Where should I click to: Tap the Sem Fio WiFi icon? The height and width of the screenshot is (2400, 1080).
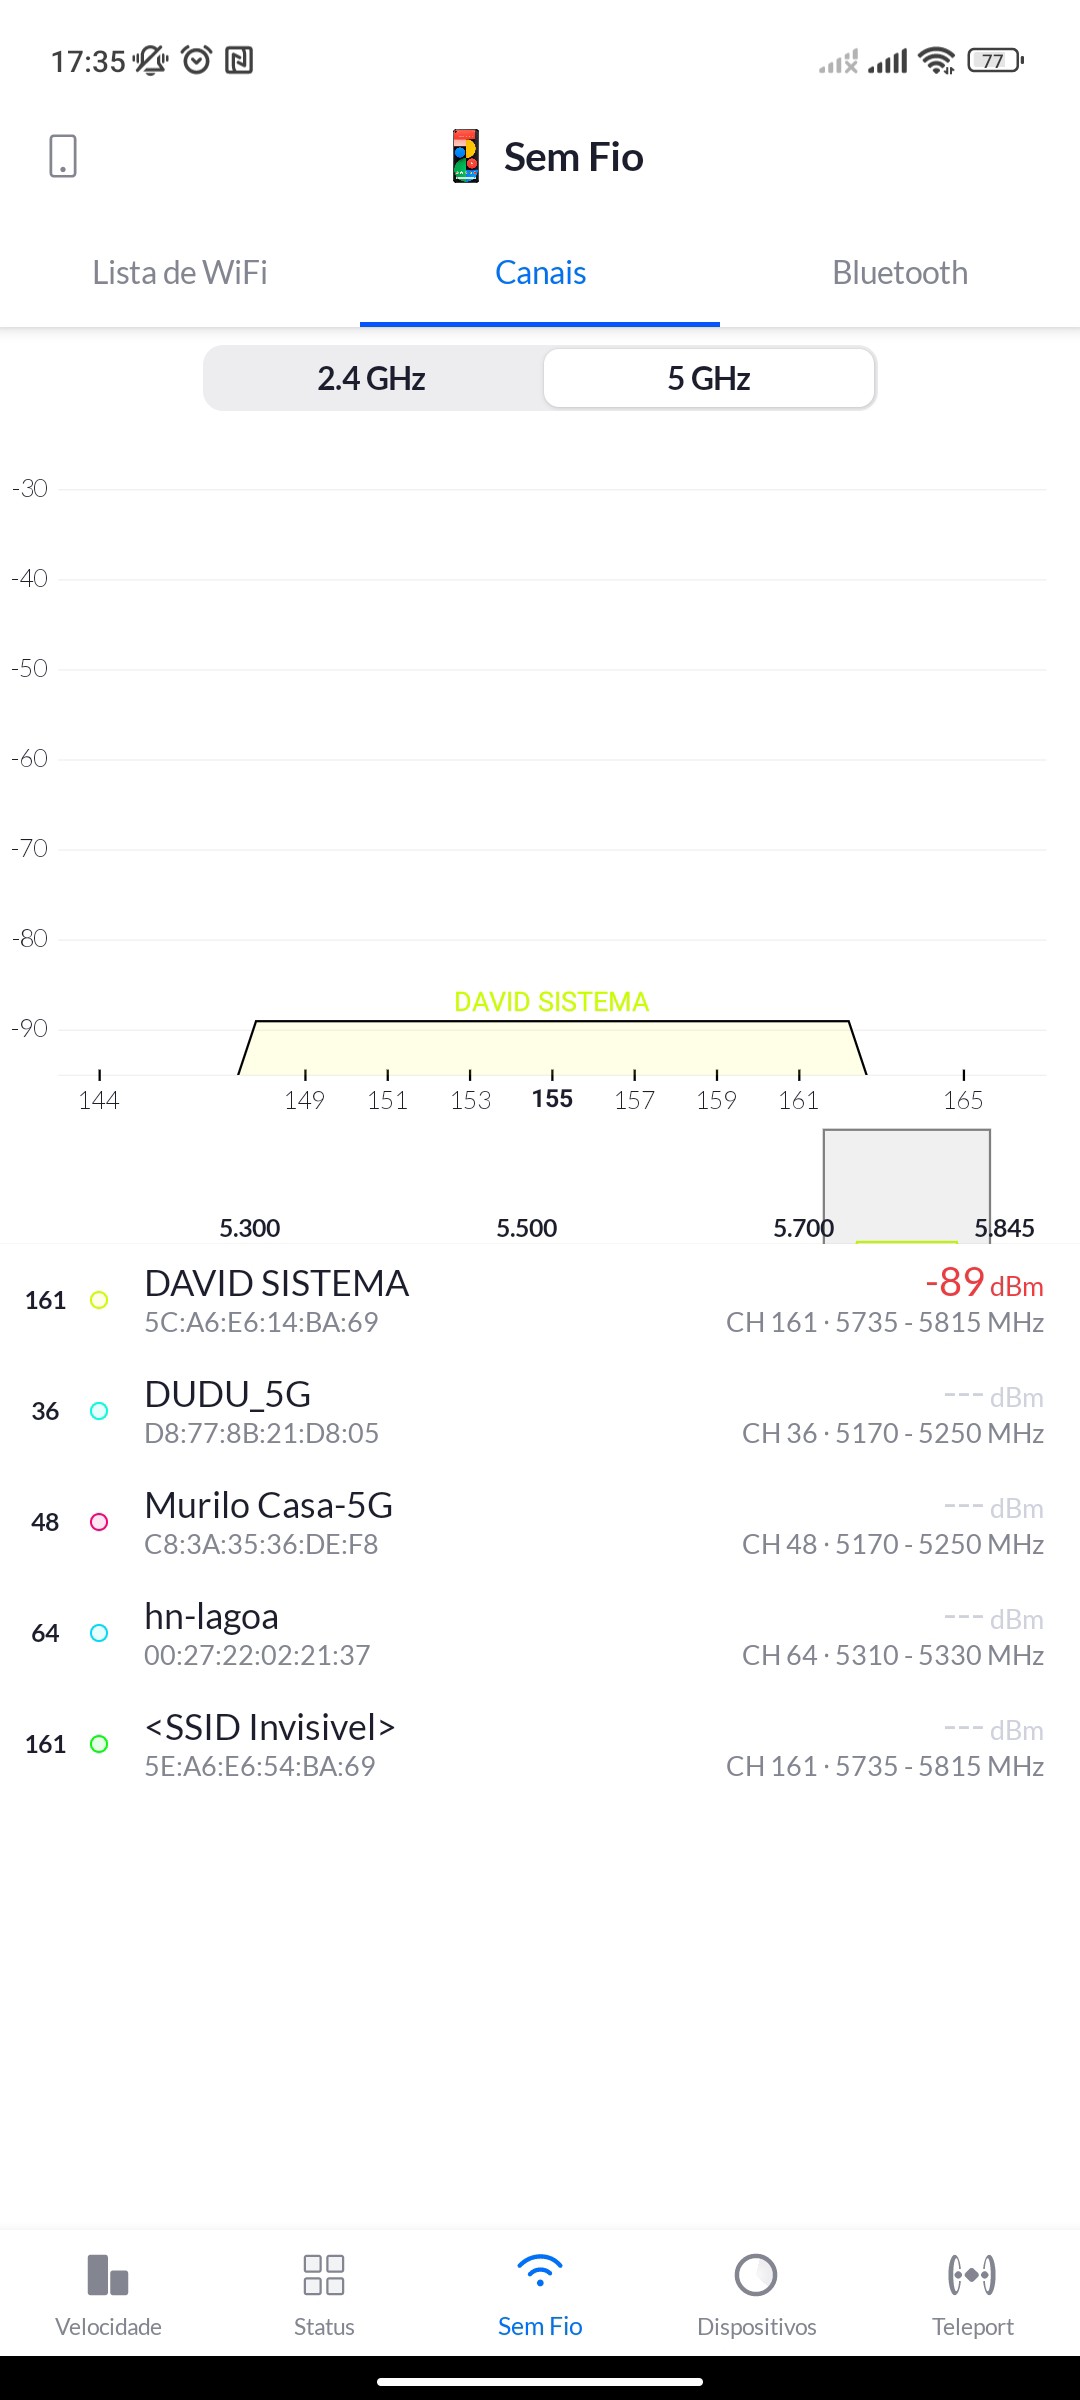(540, 2272)
